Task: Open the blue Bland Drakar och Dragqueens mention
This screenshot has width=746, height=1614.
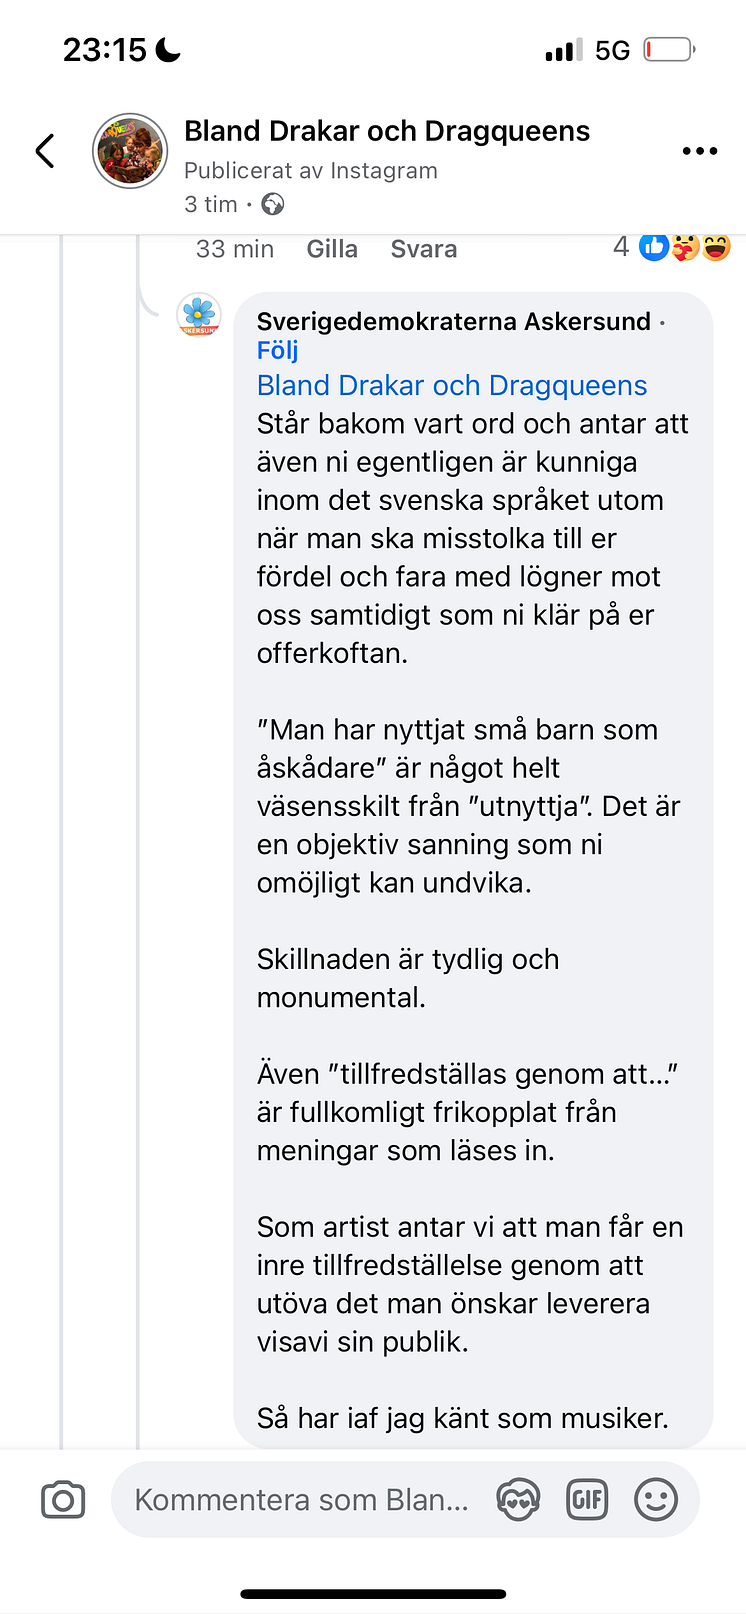Action: tap(452, 386)
